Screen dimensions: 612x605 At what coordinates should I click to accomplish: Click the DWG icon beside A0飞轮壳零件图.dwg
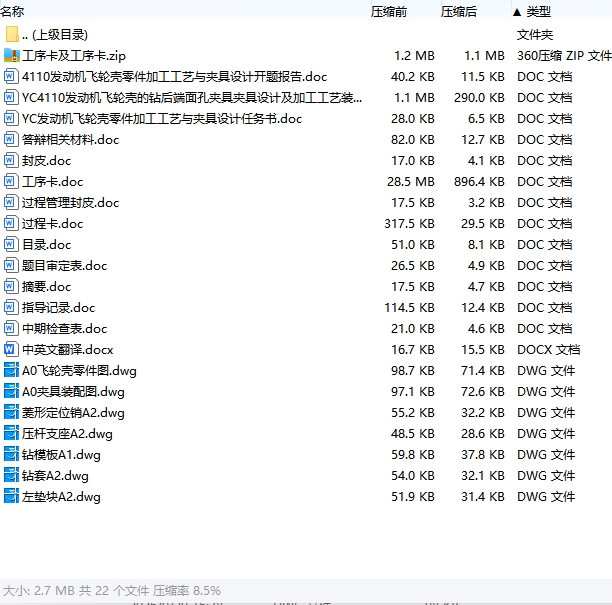coord(11,370)
